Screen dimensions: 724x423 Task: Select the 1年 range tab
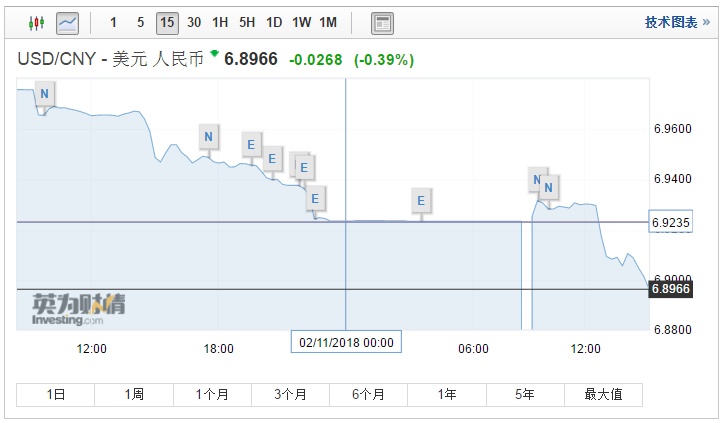pos(447,394)
